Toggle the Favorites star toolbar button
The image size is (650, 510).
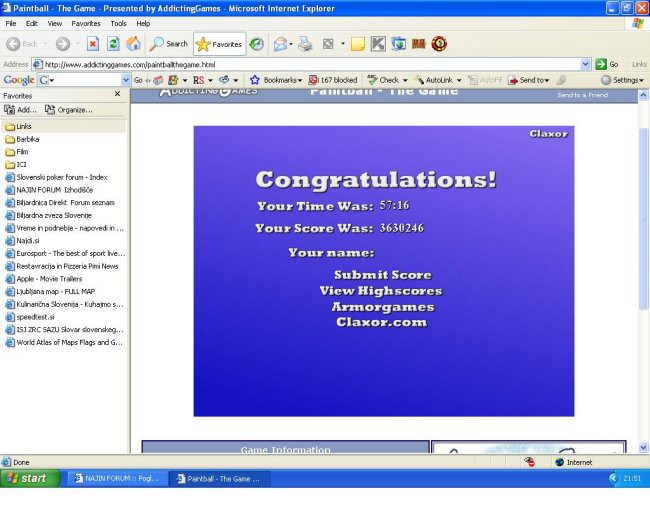(219, 44)
